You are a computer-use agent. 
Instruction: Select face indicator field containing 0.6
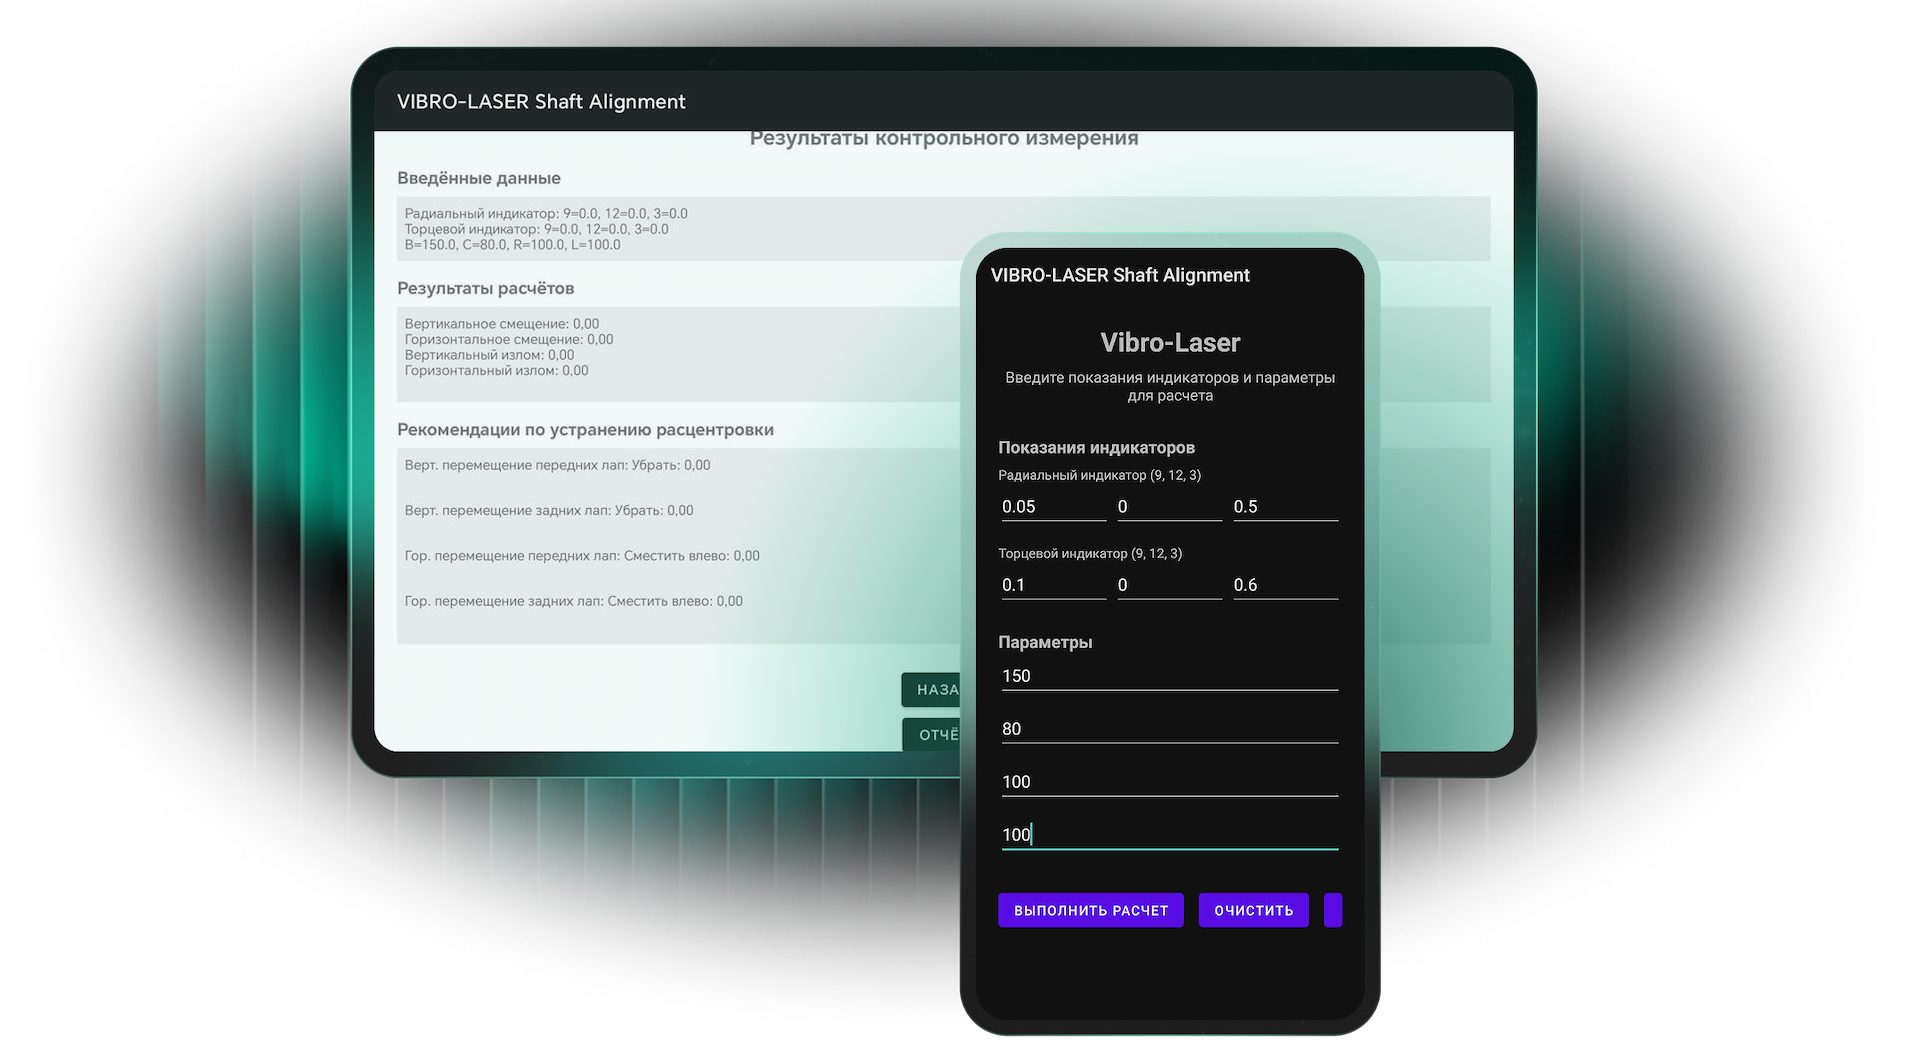[1285, 585]
